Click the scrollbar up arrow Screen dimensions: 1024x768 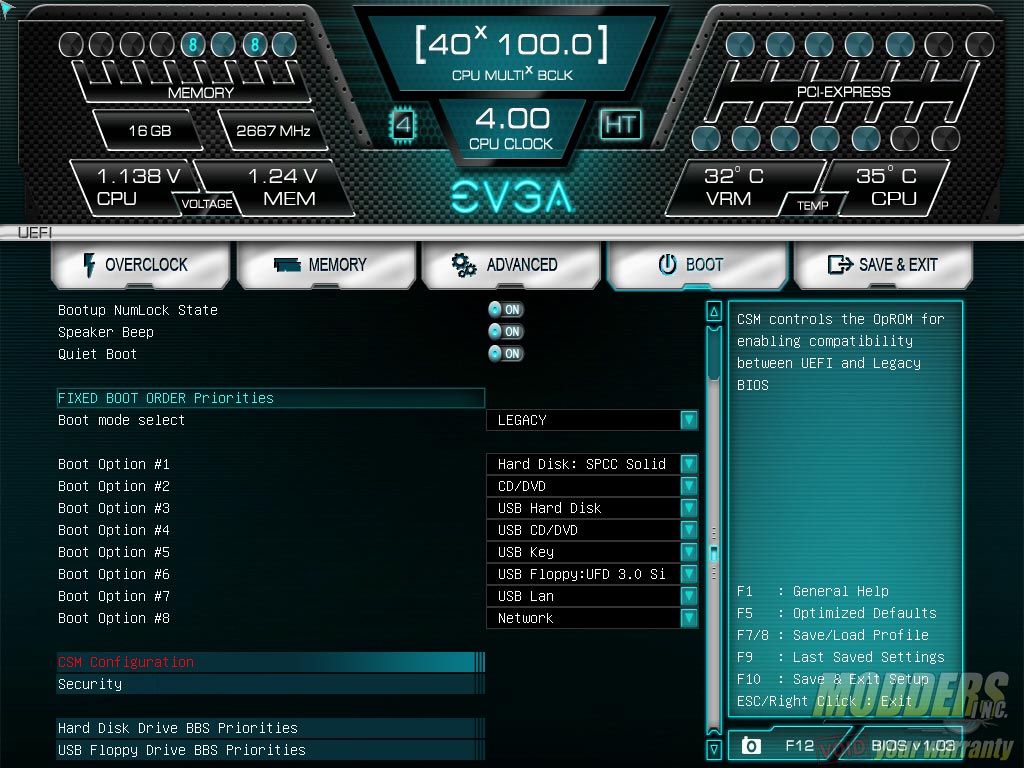pyautogui.click(x=714, y=312)
